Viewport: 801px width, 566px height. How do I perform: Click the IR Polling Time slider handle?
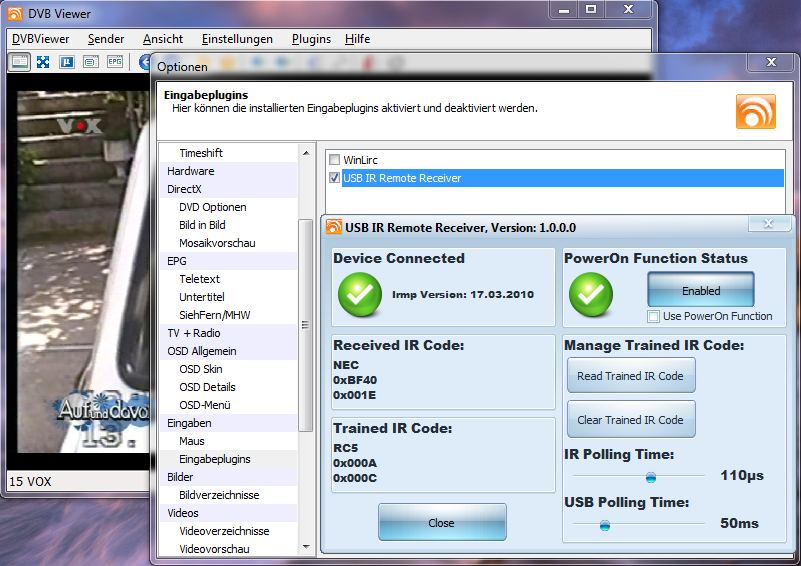pyautogui.click(x=650, y=477)
